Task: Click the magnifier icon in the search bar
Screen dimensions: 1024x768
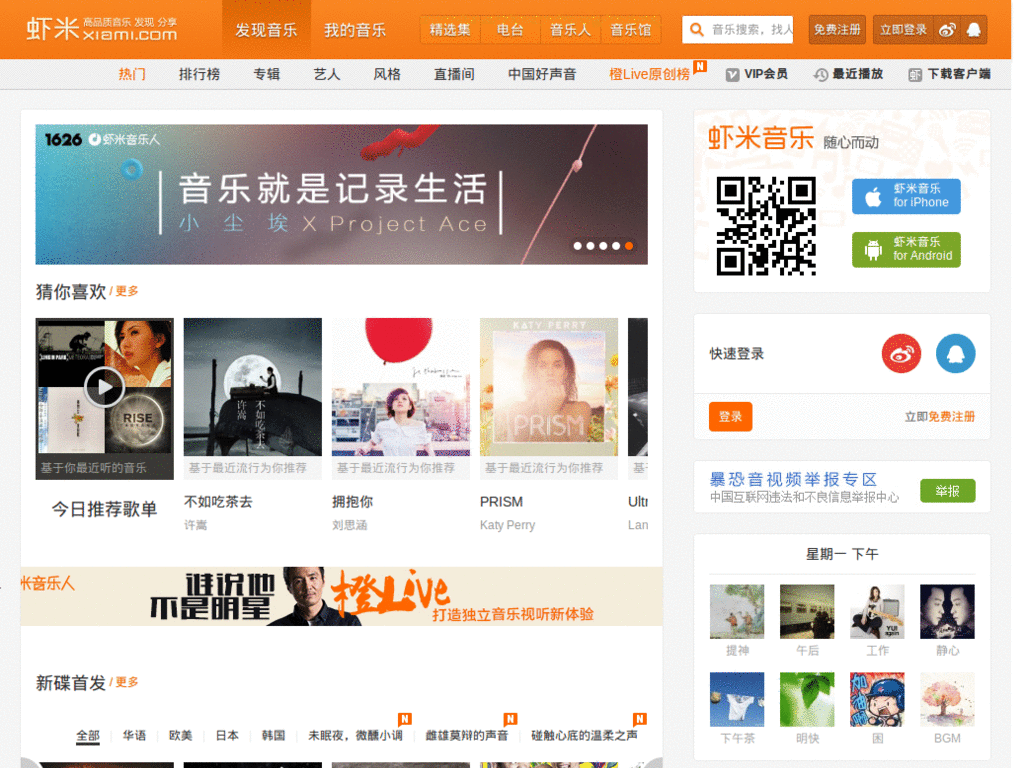Action: 698,30
